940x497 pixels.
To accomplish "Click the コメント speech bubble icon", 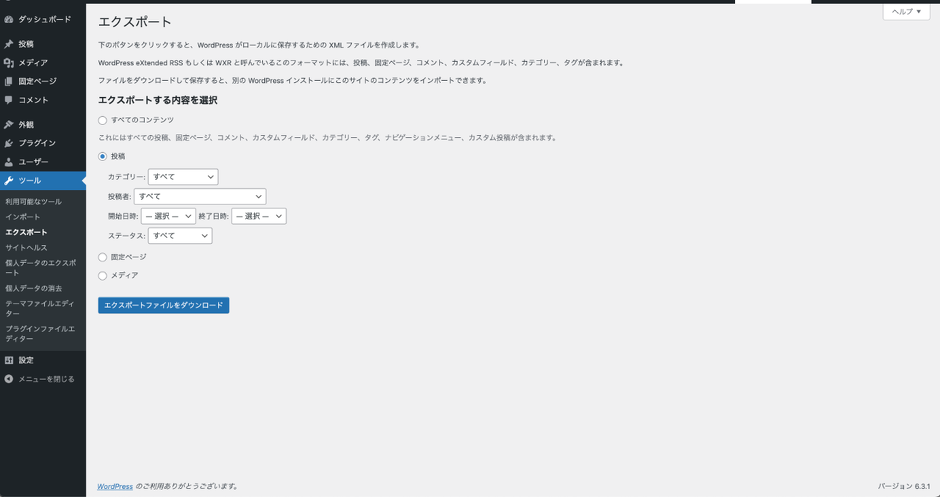I will click(x=8, y=100).
